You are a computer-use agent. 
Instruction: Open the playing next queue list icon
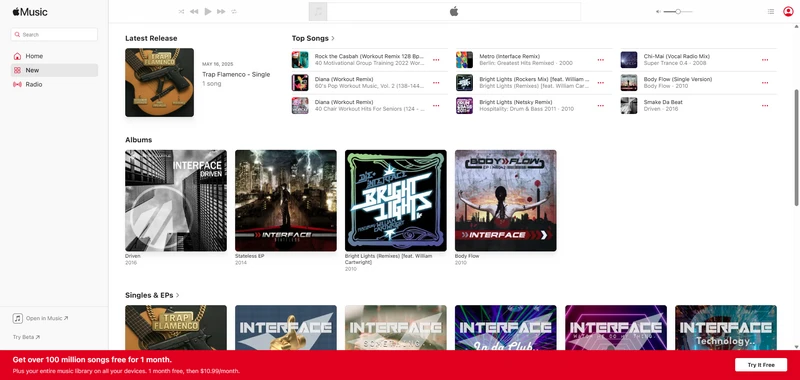pyautogui.click(x=771, y=11)
